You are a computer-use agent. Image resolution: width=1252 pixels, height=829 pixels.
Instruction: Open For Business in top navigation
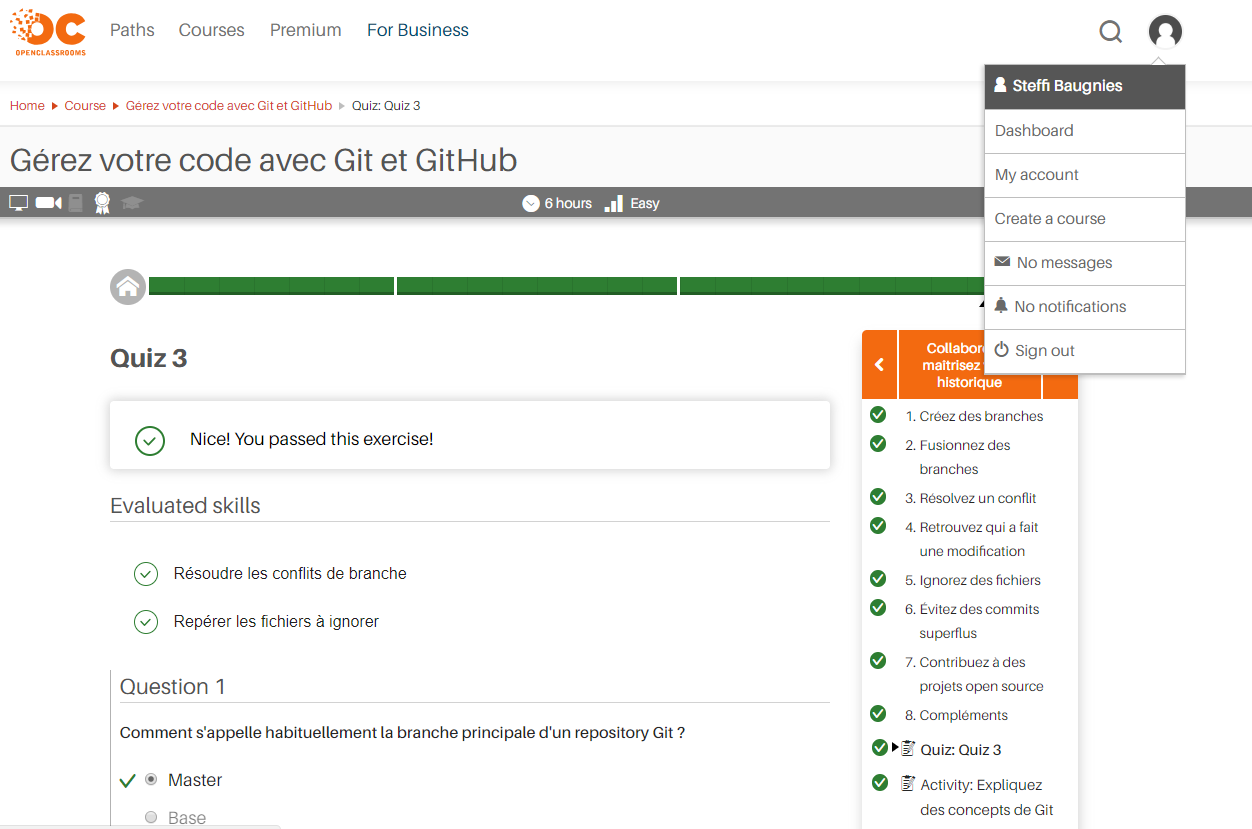(x=418, y=30)
